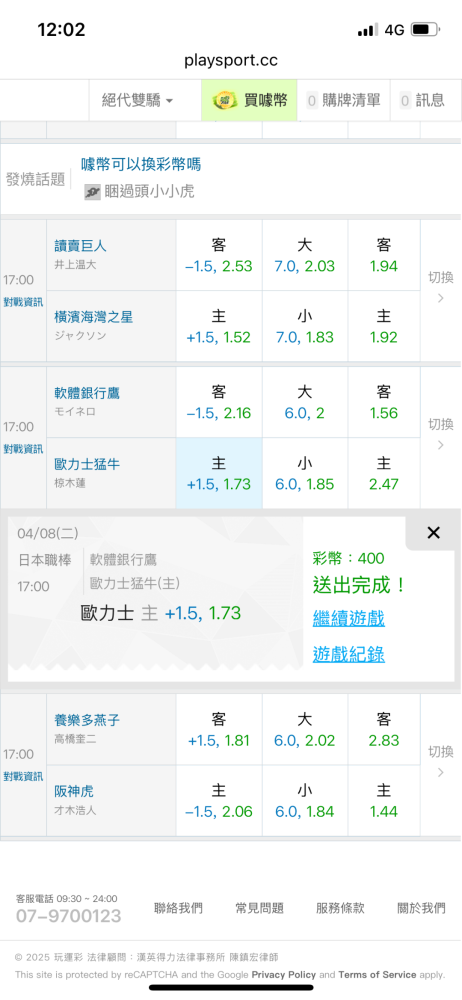Image resolution: width=462 pixels, height=1000 pixels.
Task: Toggle selected 歐力士猛牛 主 +1.5, 1.73 cell
Action: [219, 473]
